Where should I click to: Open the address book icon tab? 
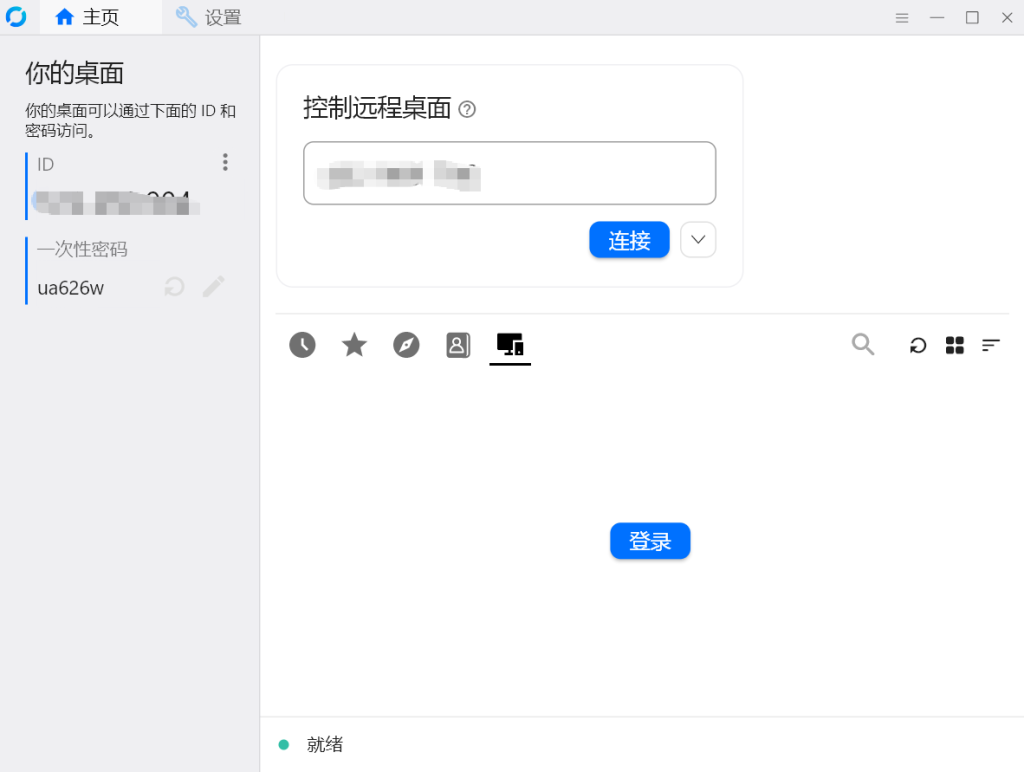coord(458,345)
